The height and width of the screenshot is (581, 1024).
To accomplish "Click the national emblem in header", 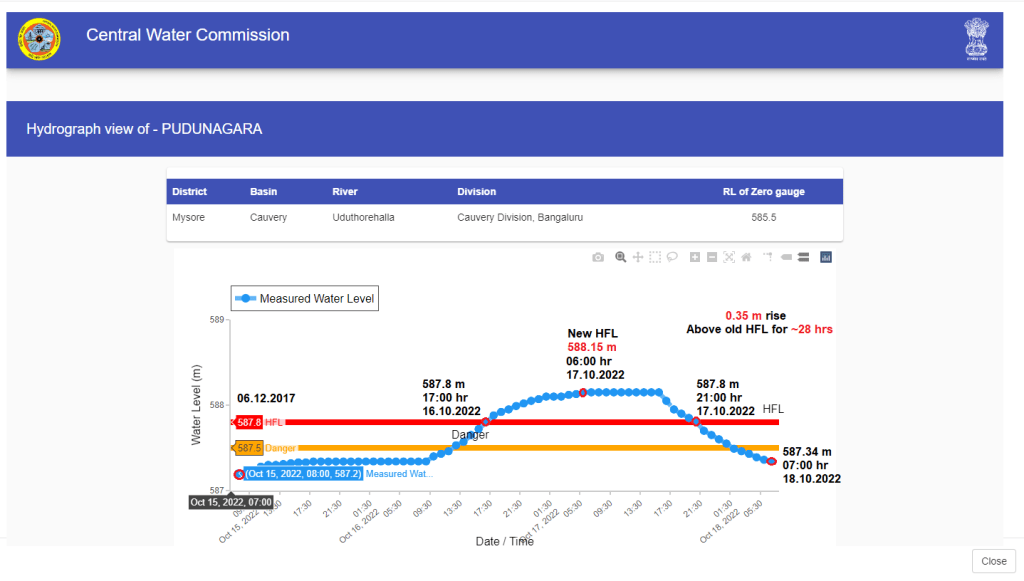I will [x=976, y=39].
